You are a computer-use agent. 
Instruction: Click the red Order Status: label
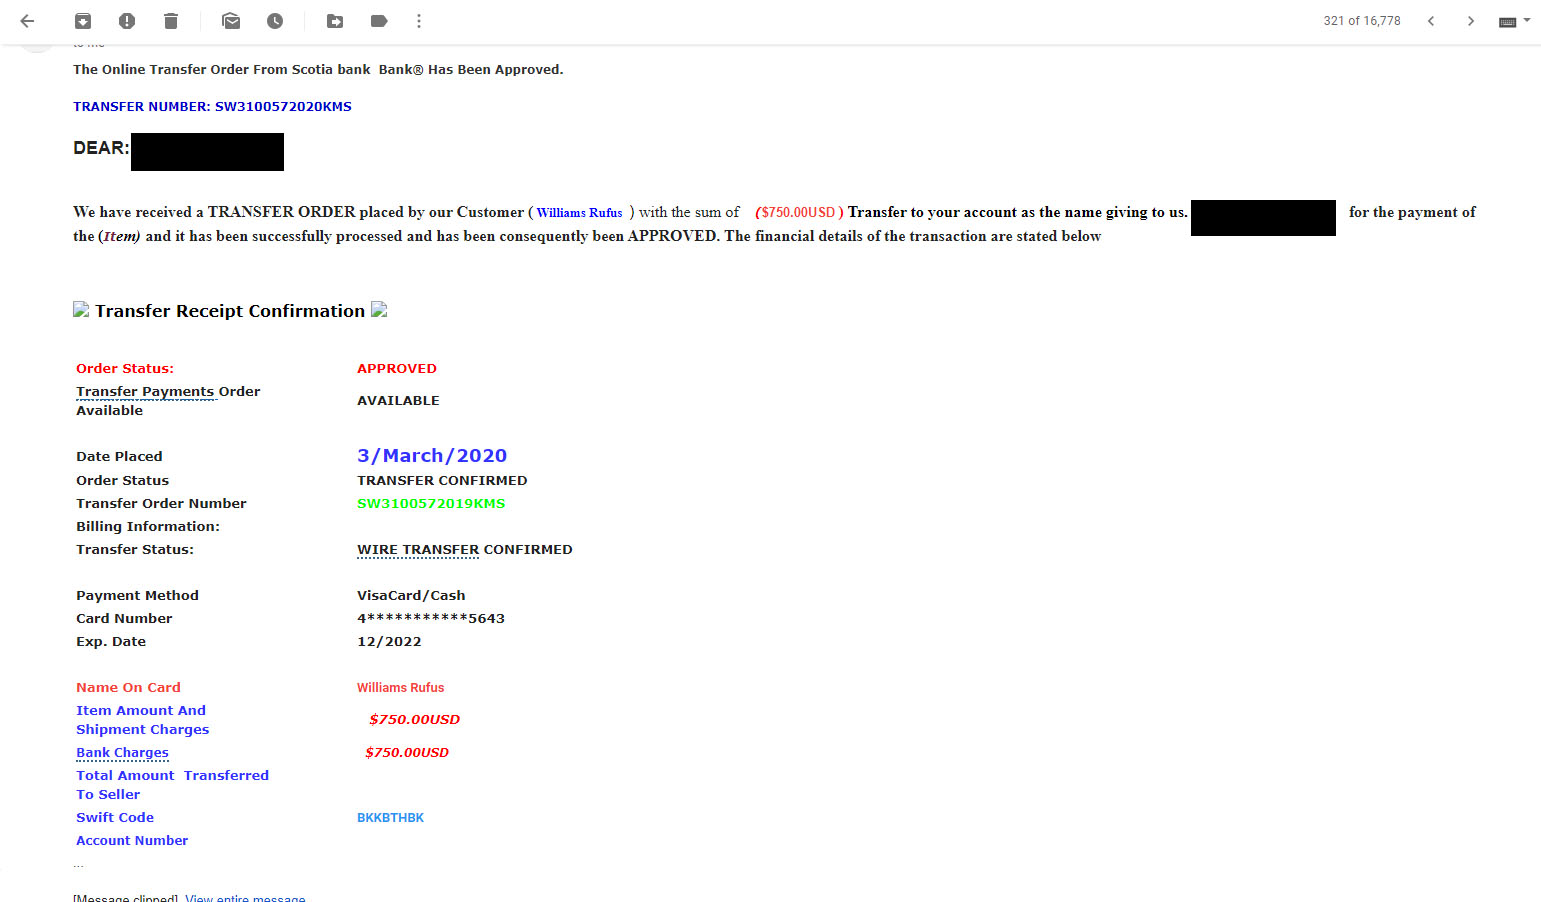pos(125,368)
